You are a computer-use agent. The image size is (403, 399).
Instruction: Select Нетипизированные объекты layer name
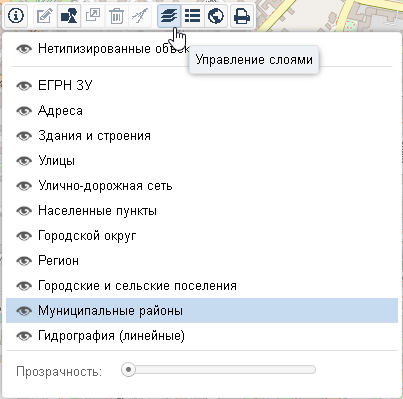(113, 49)
